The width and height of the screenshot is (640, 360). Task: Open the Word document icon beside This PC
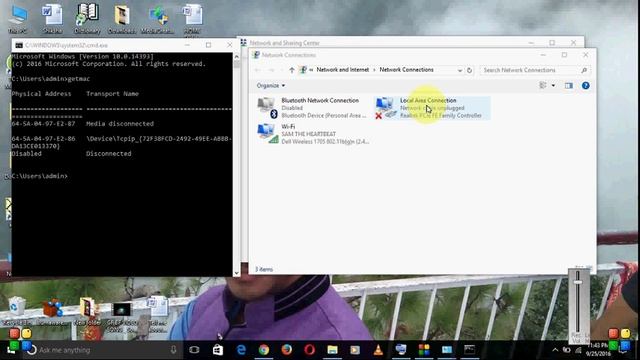click(52, 19)
